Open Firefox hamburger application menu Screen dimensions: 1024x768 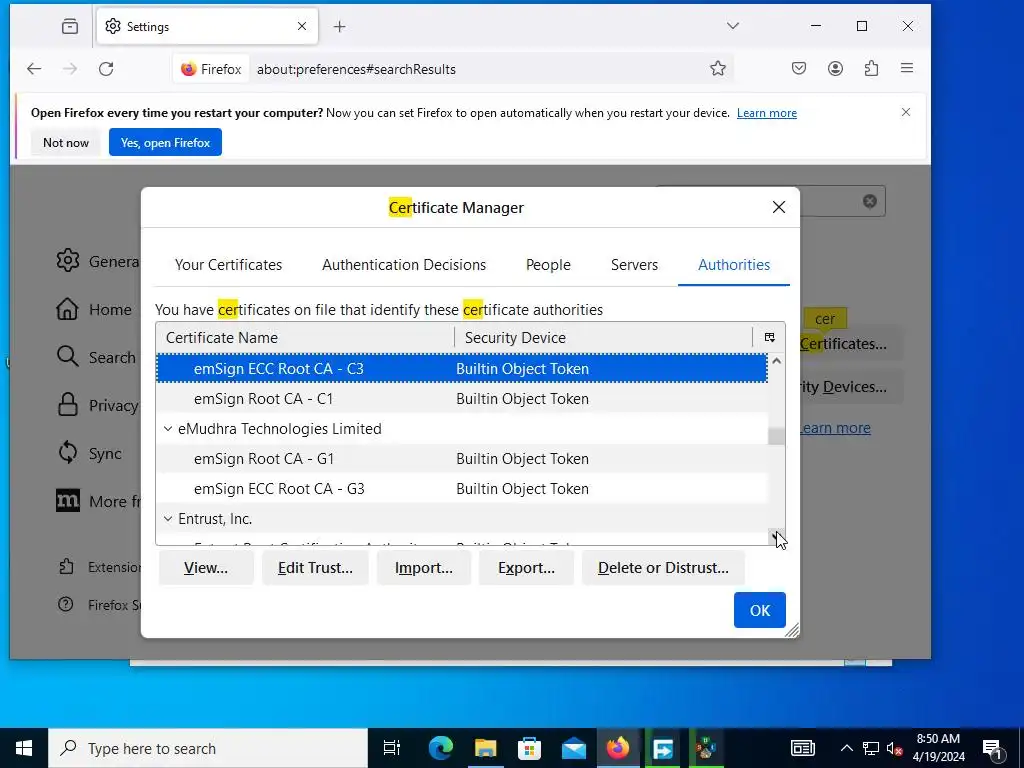pyautogui.click(x=907, y=68)
